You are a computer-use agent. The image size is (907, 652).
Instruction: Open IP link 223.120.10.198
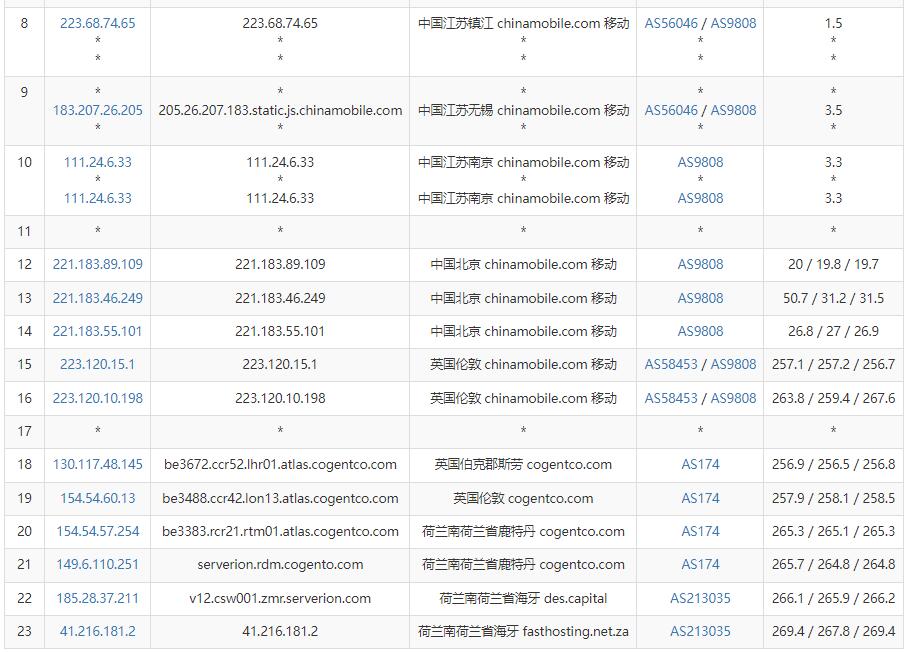coord(98,398)
